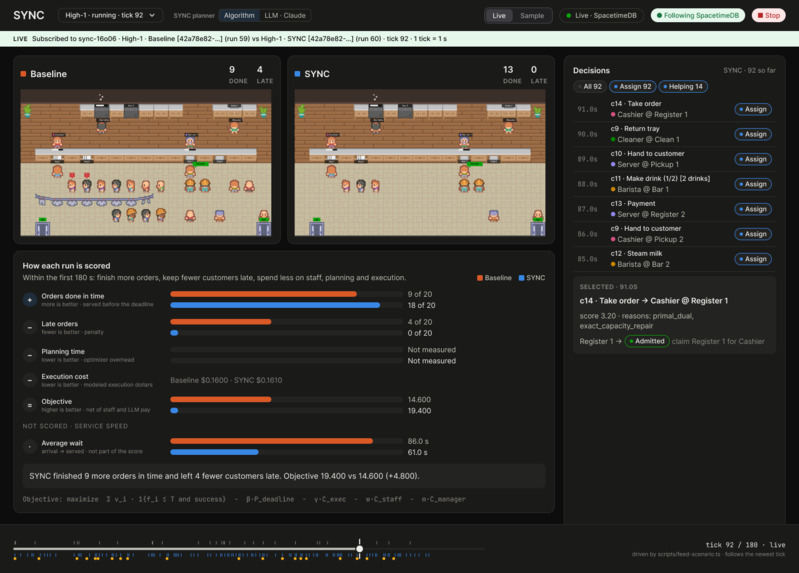Click the minus icon beside Planning time

click(x=30, y=355)
